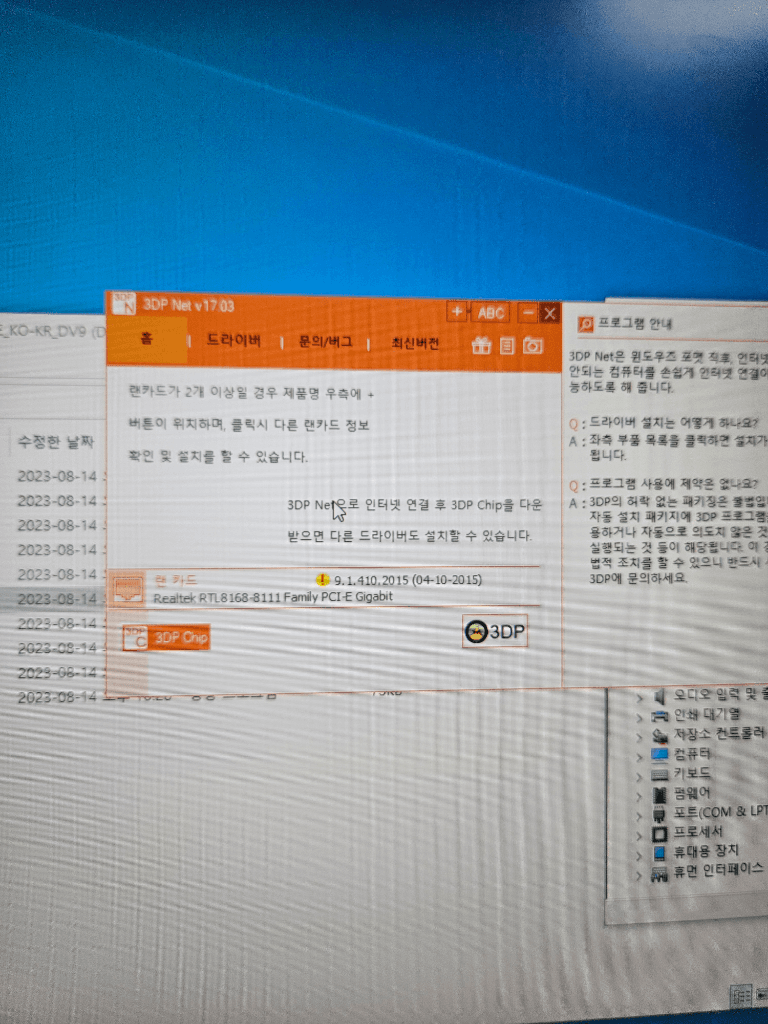768x1024 pixels.
Task: Expand 인쇄 대기열 node in Device Manager
Action: pos(639,717)
